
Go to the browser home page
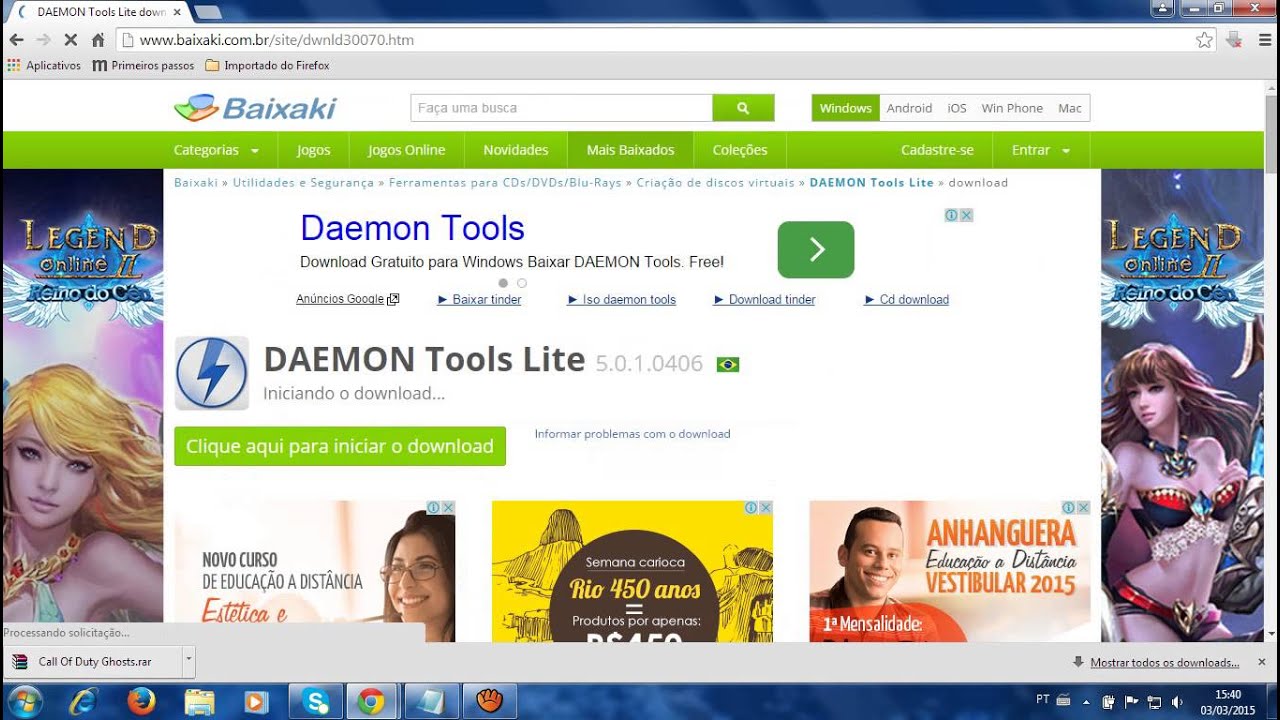click(x=98, y=40)
